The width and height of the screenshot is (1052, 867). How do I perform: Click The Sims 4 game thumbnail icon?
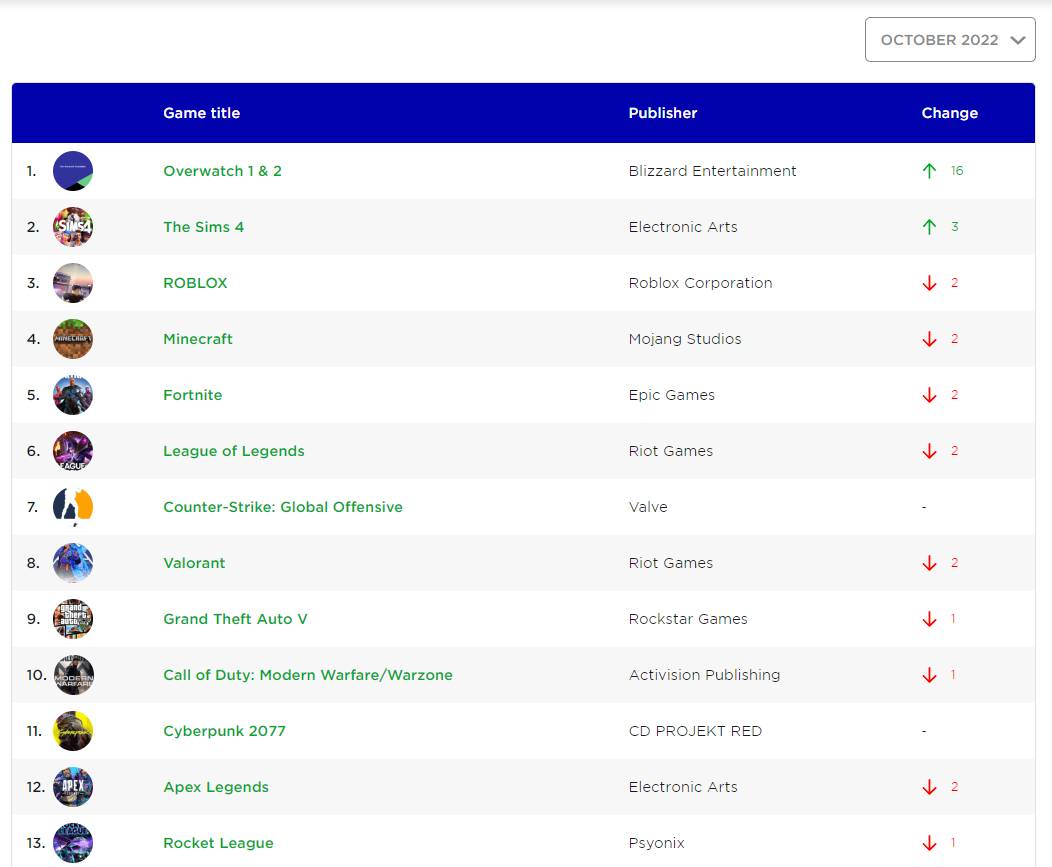coord(73,227)
